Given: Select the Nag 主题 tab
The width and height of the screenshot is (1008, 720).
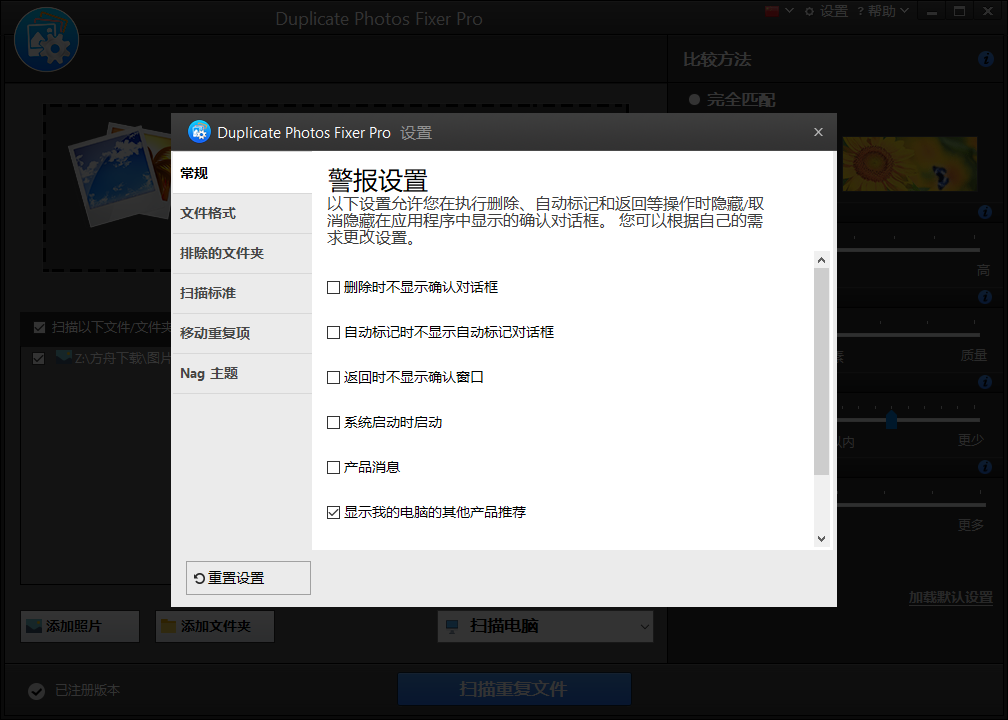Looking at the screenshot, I should [242, 374].
